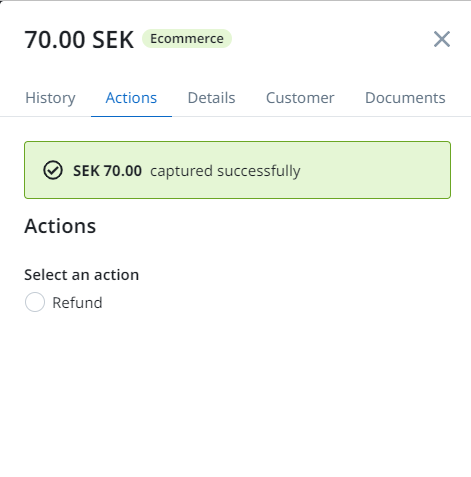The width and height of the screenshot is (471, 477).
Task: Click the 'Select an action' label
Action: tap(82, 275)
